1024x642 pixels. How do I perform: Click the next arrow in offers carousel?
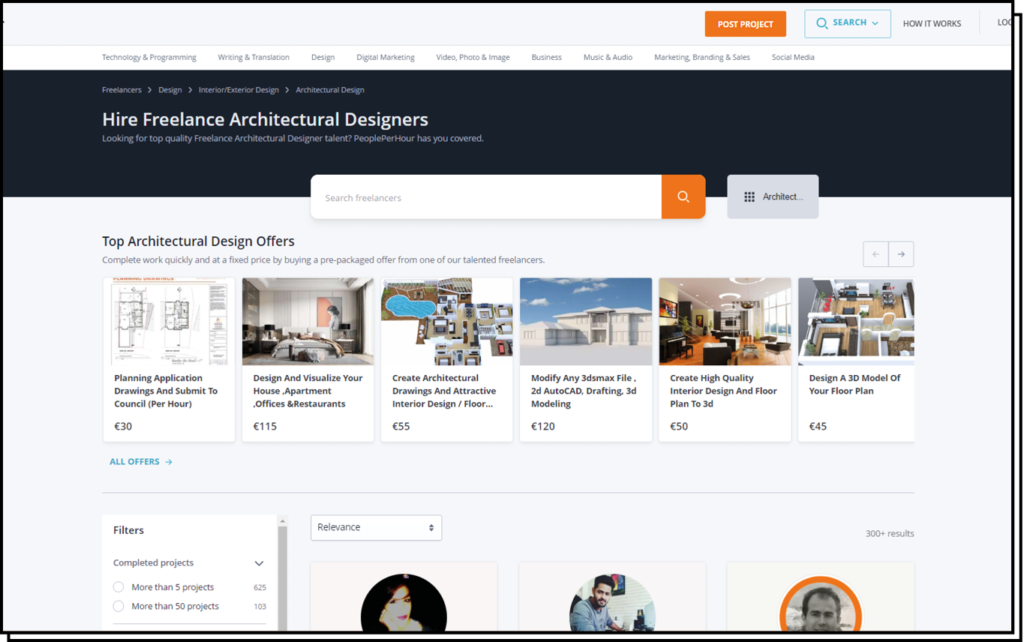[x=901, y=254]
